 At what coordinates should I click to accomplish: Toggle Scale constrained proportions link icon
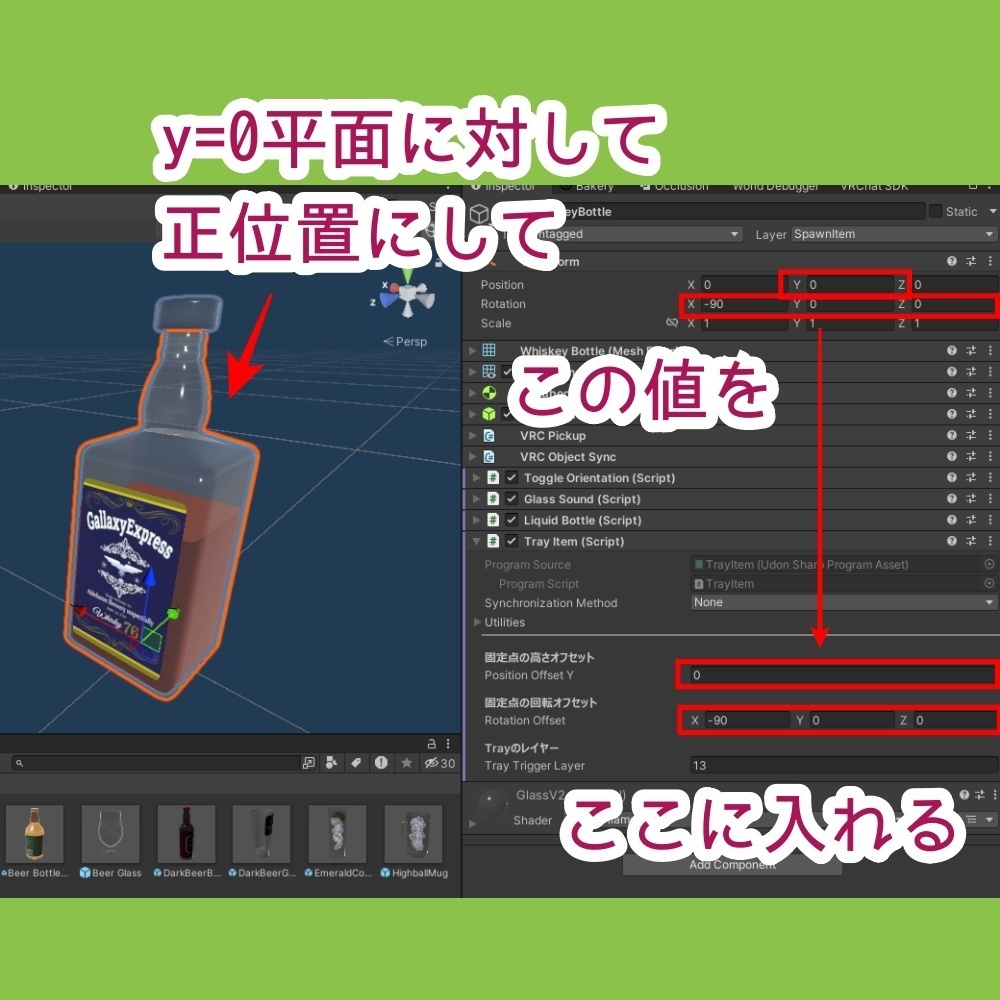click(672, 323)
